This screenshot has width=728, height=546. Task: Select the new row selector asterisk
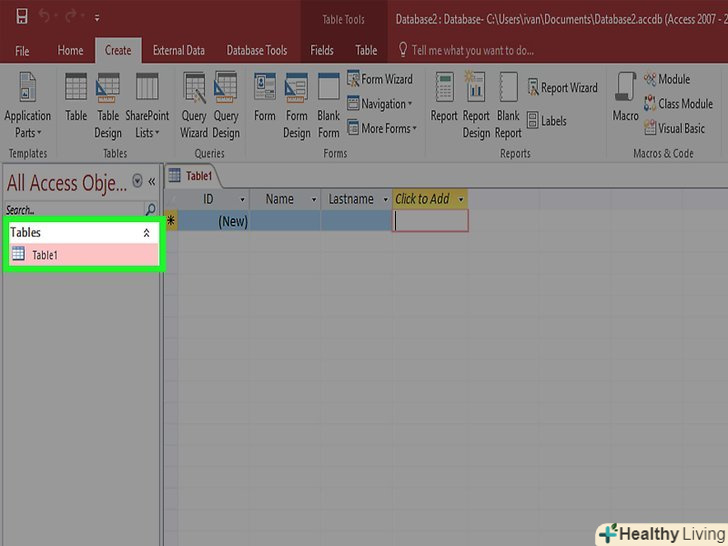pos(171,221)
